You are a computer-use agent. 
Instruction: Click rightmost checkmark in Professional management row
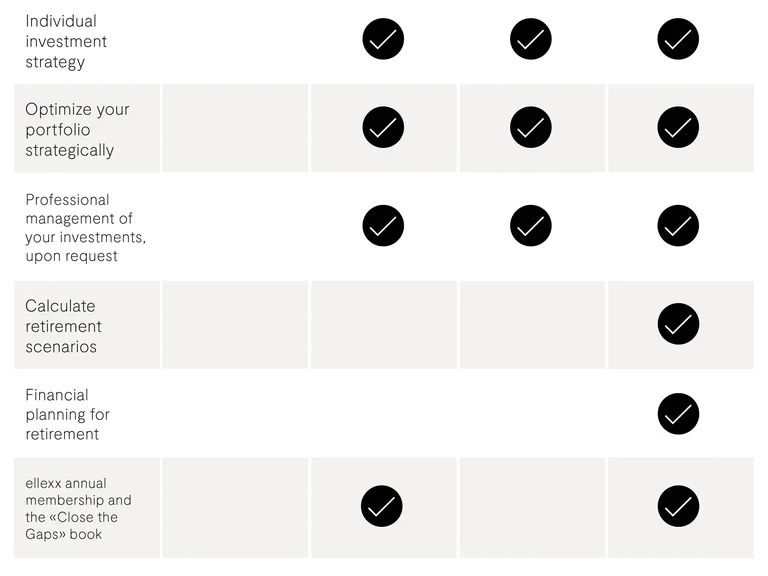click(x=678, y=226)
